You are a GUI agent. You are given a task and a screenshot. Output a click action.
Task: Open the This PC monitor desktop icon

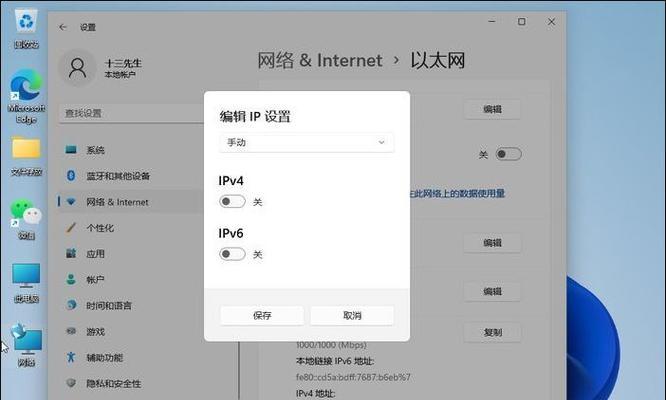26,275
